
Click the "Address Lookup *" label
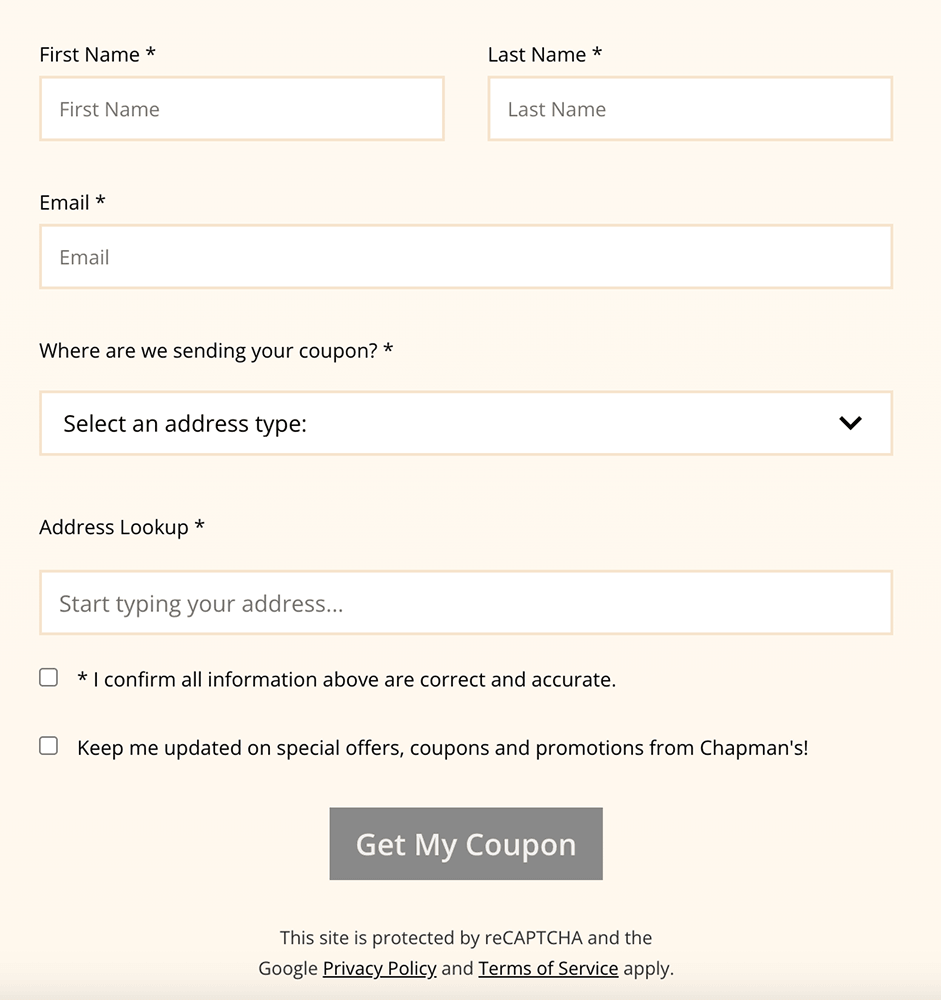121,527
